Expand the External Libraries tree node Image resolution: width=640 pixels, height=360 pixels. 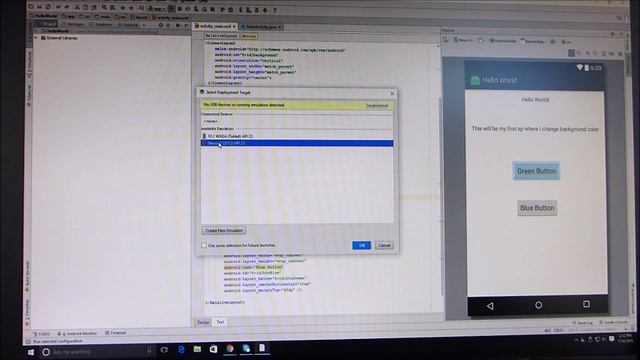36,38
